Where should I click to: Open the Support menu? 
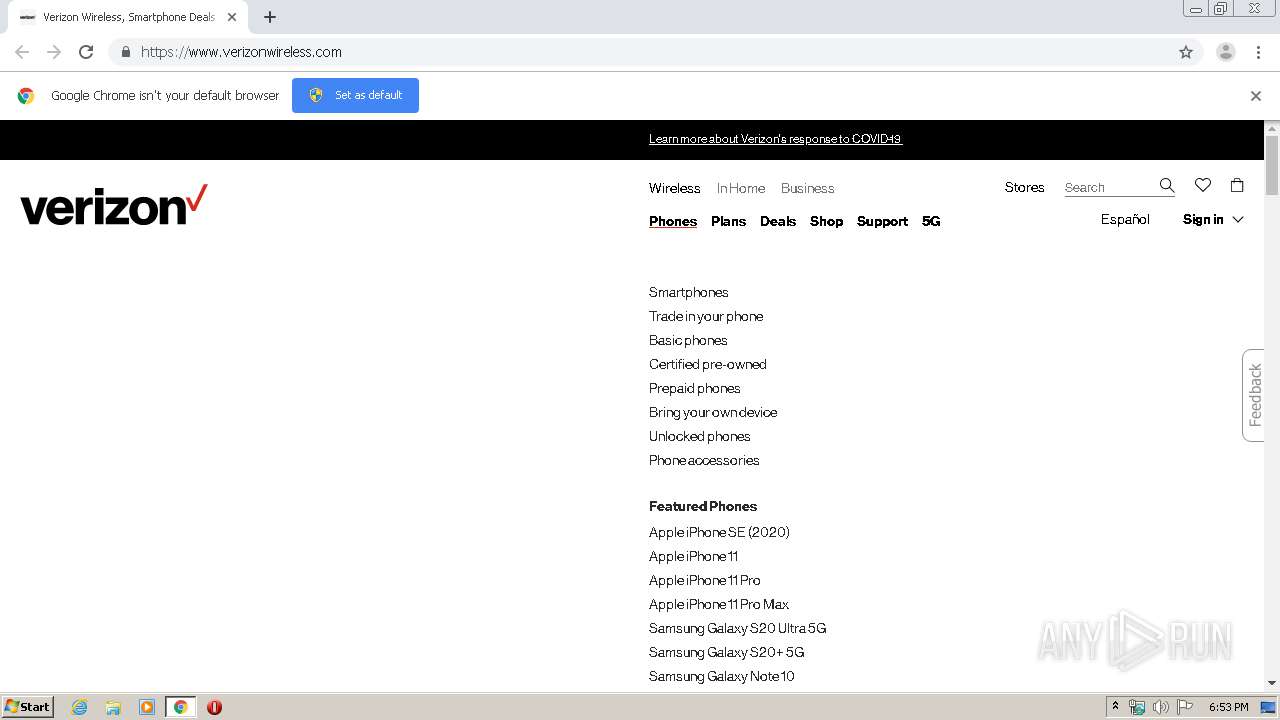coord(882,221)
